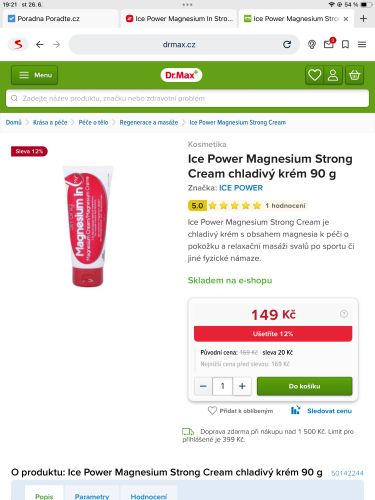Open the favorites heart icon in header

314,75
